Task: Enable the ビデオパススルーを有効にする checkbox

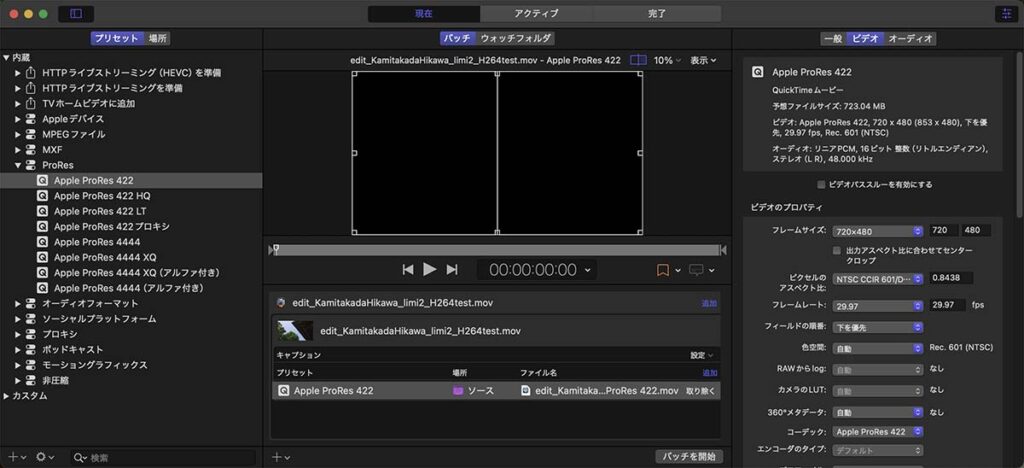Action: (822, 185)
